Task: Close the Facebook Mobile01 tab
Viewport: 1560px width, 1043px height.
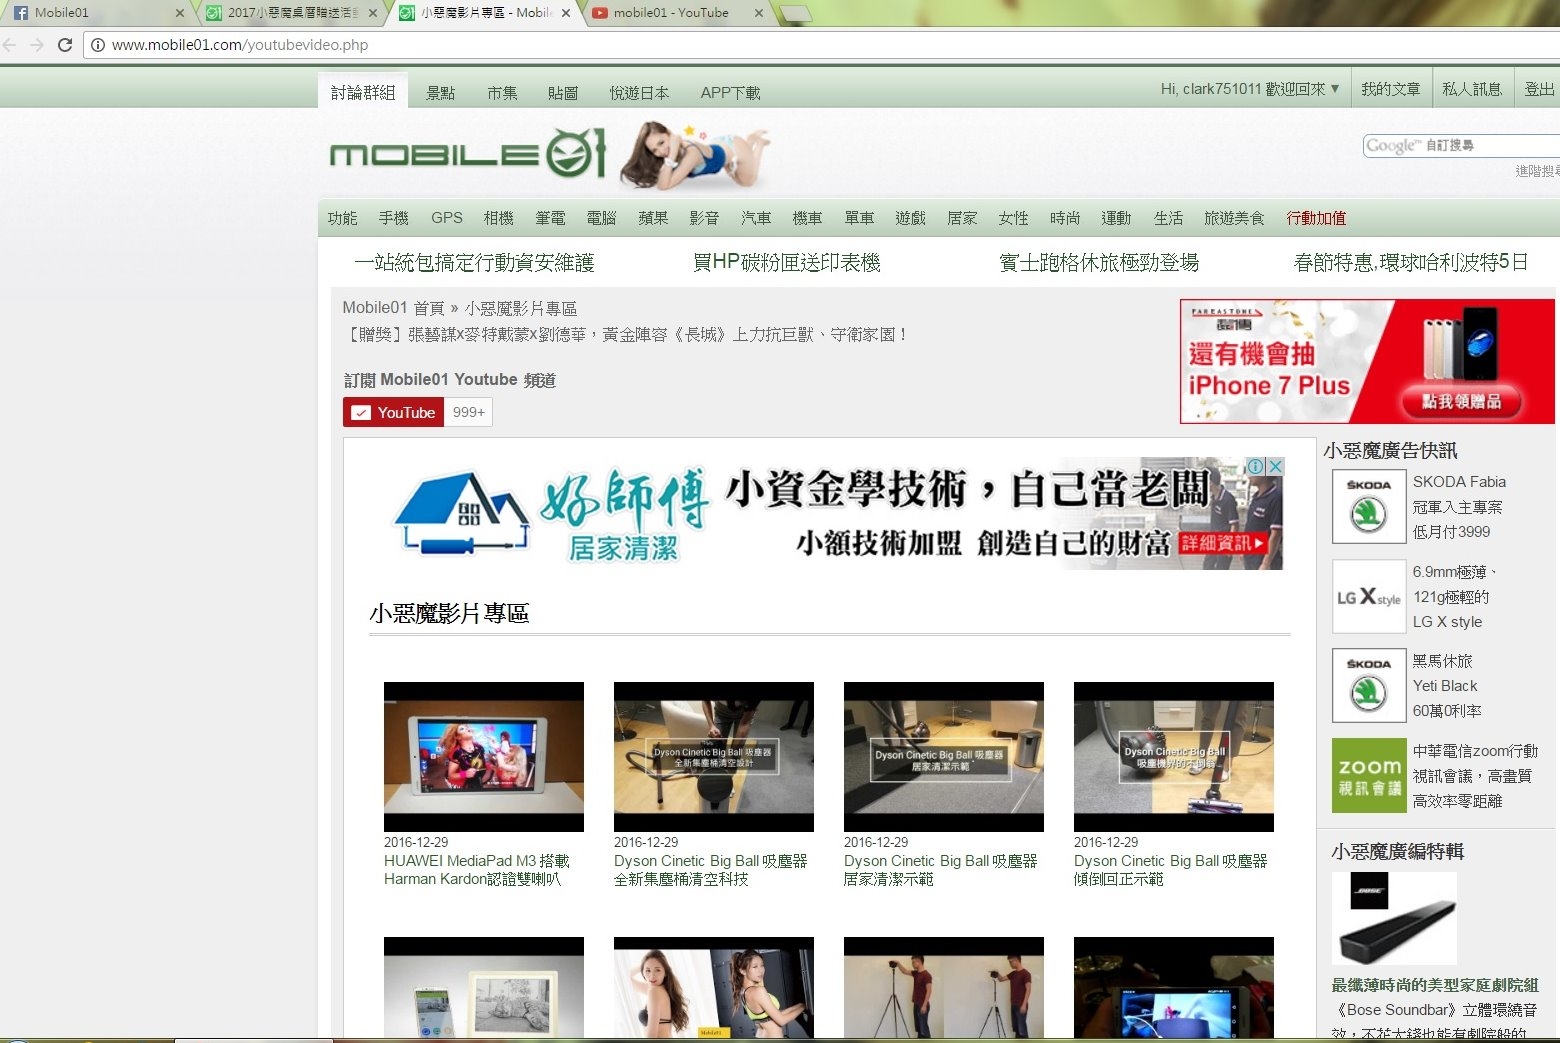Action: tap(180, 13)
